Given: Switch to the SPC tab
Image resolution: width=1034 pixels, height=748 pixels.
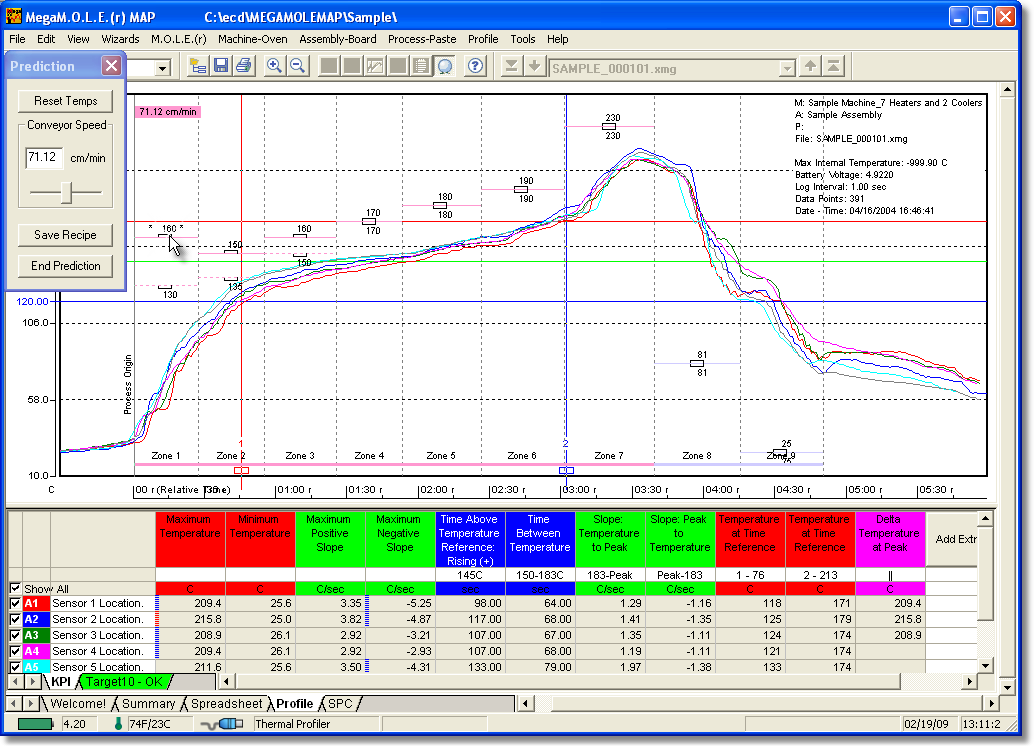Looking at the screenshot, I should click(x=340, y=704).
